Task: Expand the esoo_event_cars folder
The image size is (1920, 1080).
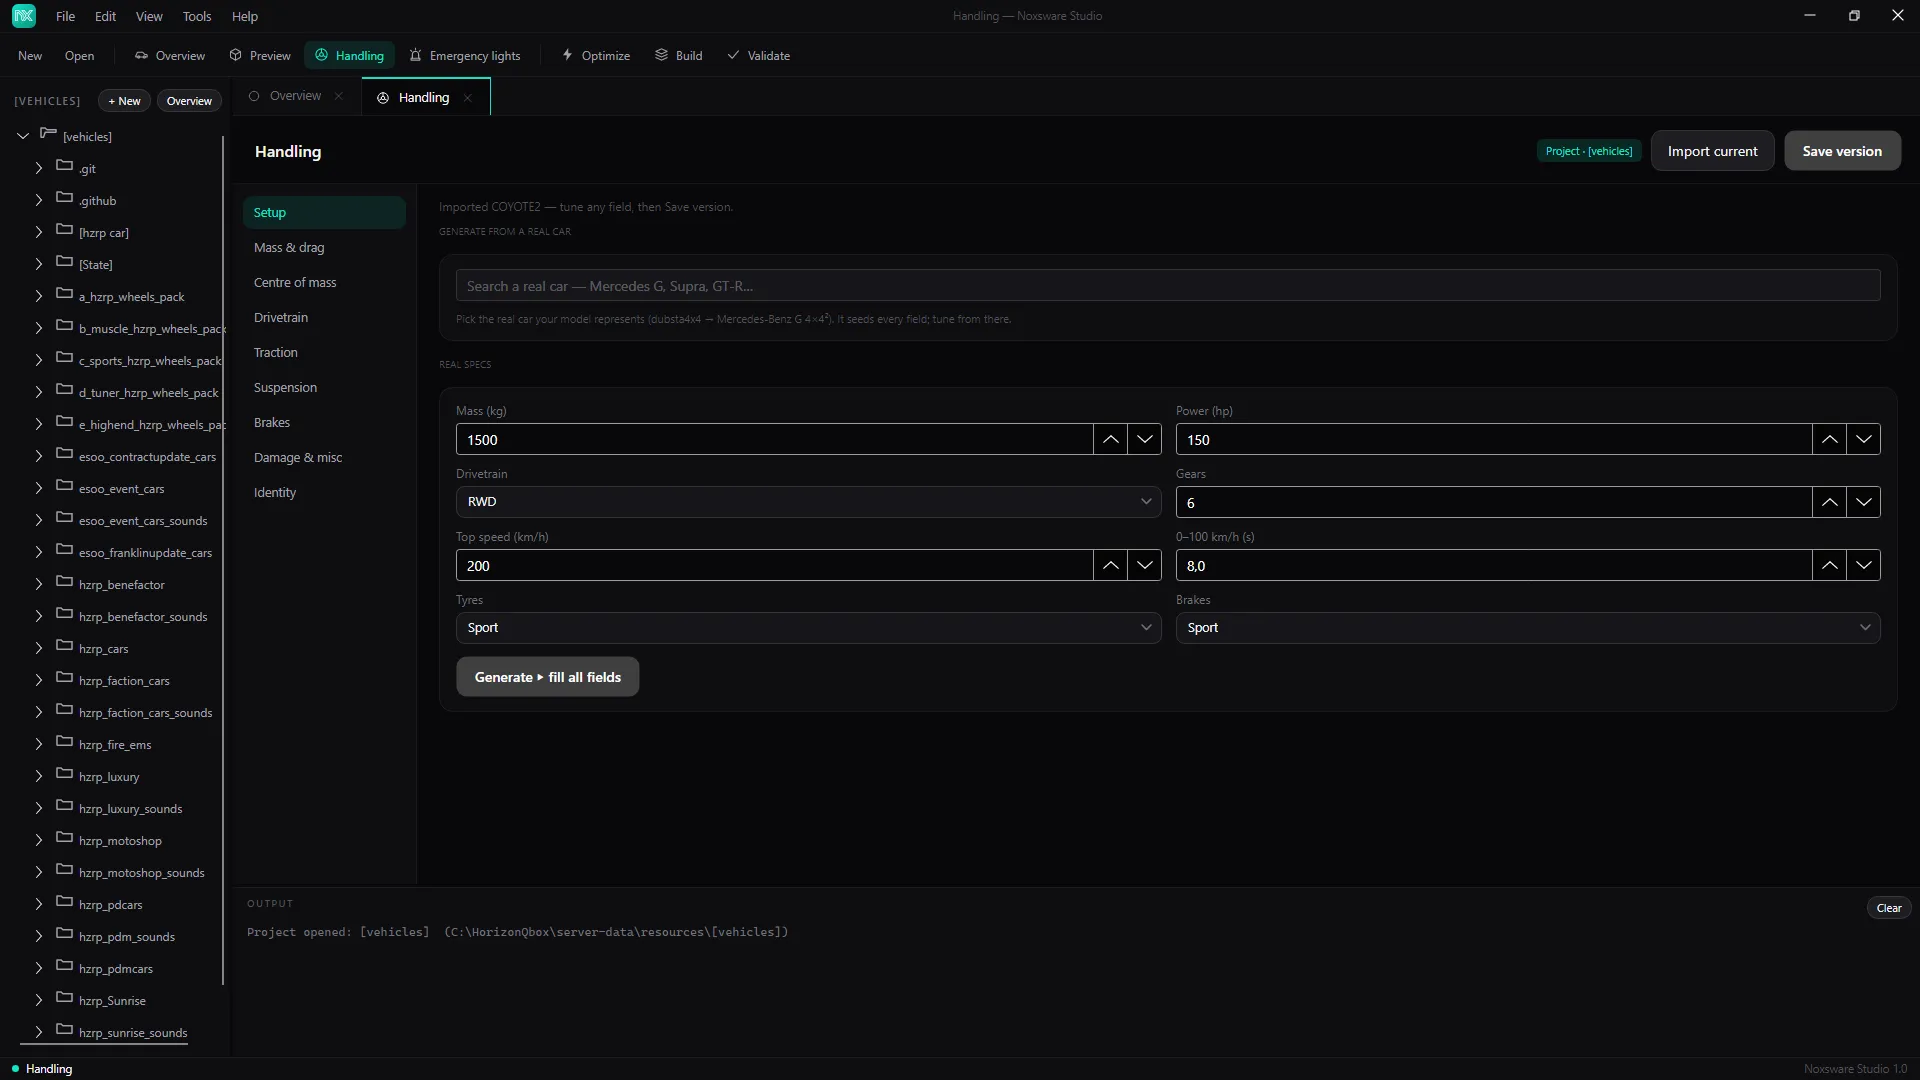Action: click(39, 489)
